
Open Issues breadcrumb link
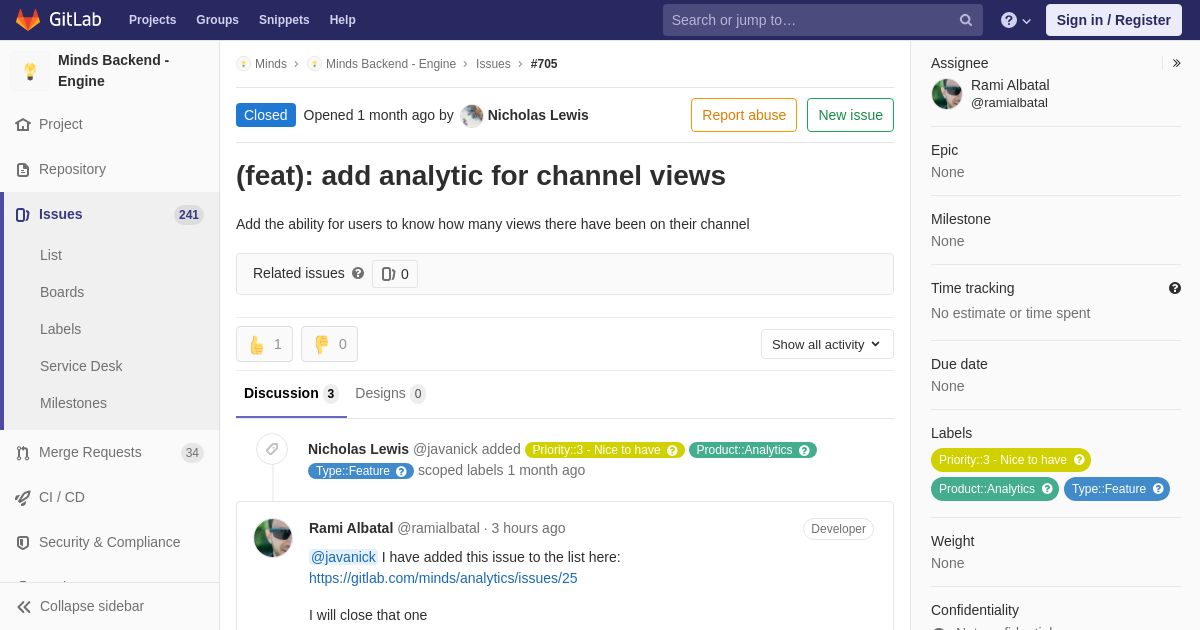pyautogui.click(x=493, y=64)
